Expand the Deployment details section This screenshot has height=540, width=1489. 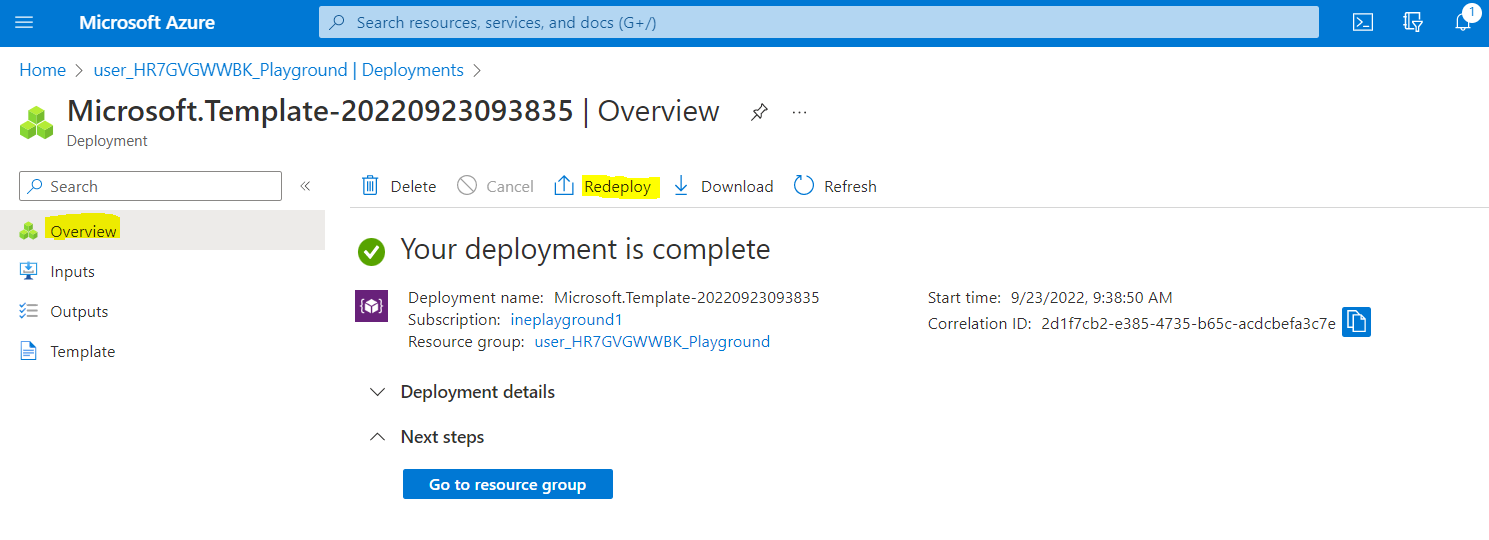point(477,392)
